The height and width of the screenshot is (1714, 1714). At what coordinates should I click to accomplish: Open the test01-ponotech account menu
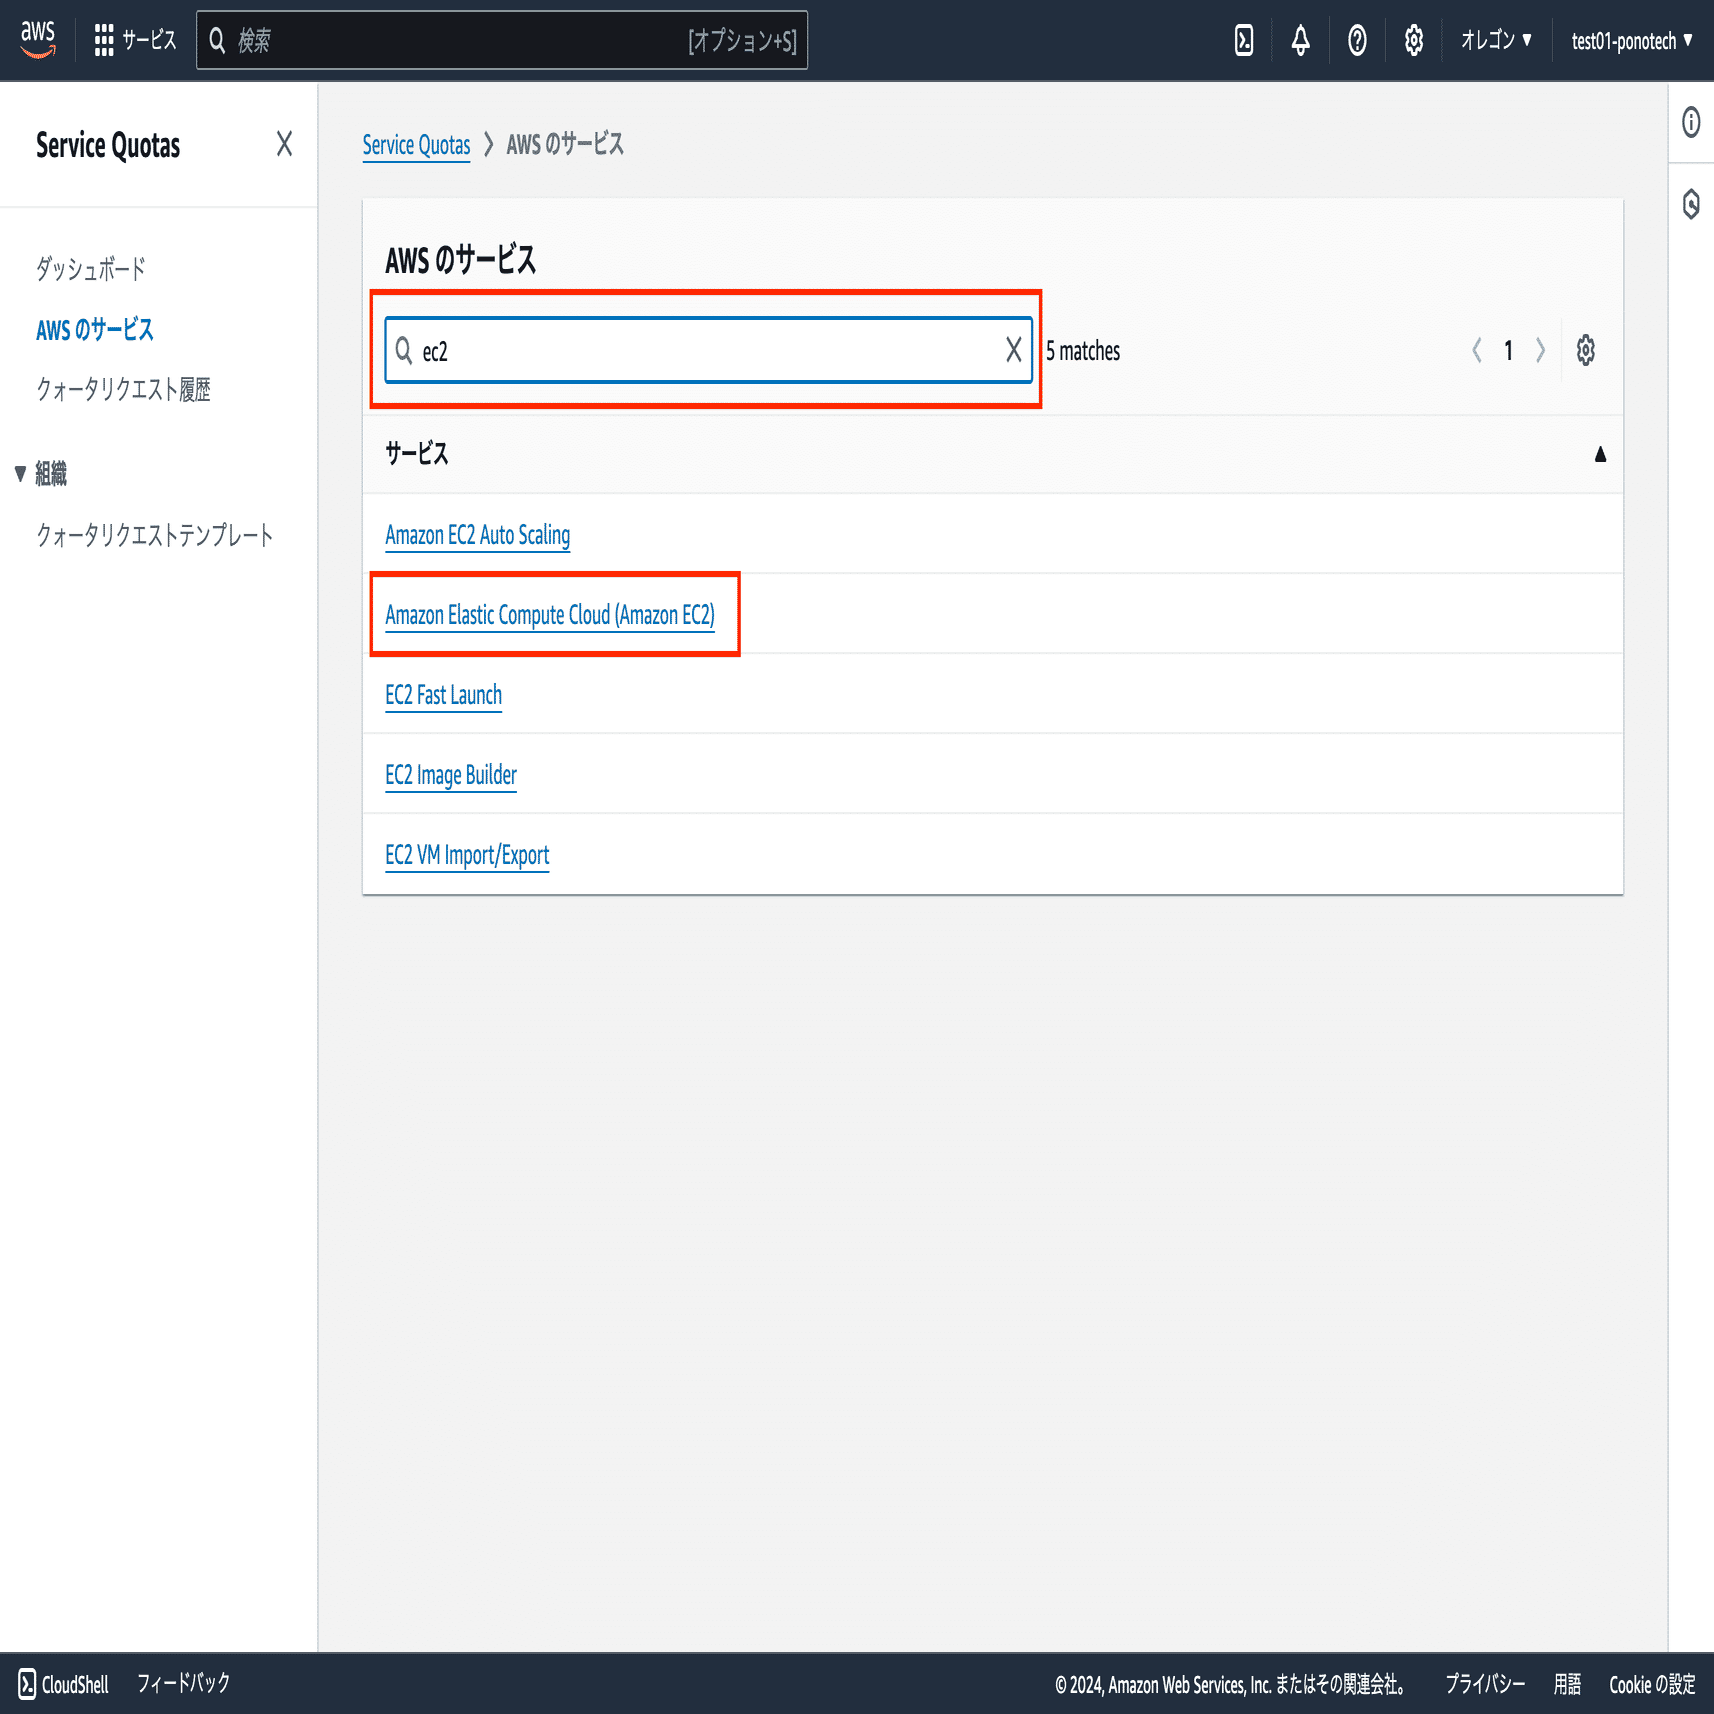[1632, 40]
